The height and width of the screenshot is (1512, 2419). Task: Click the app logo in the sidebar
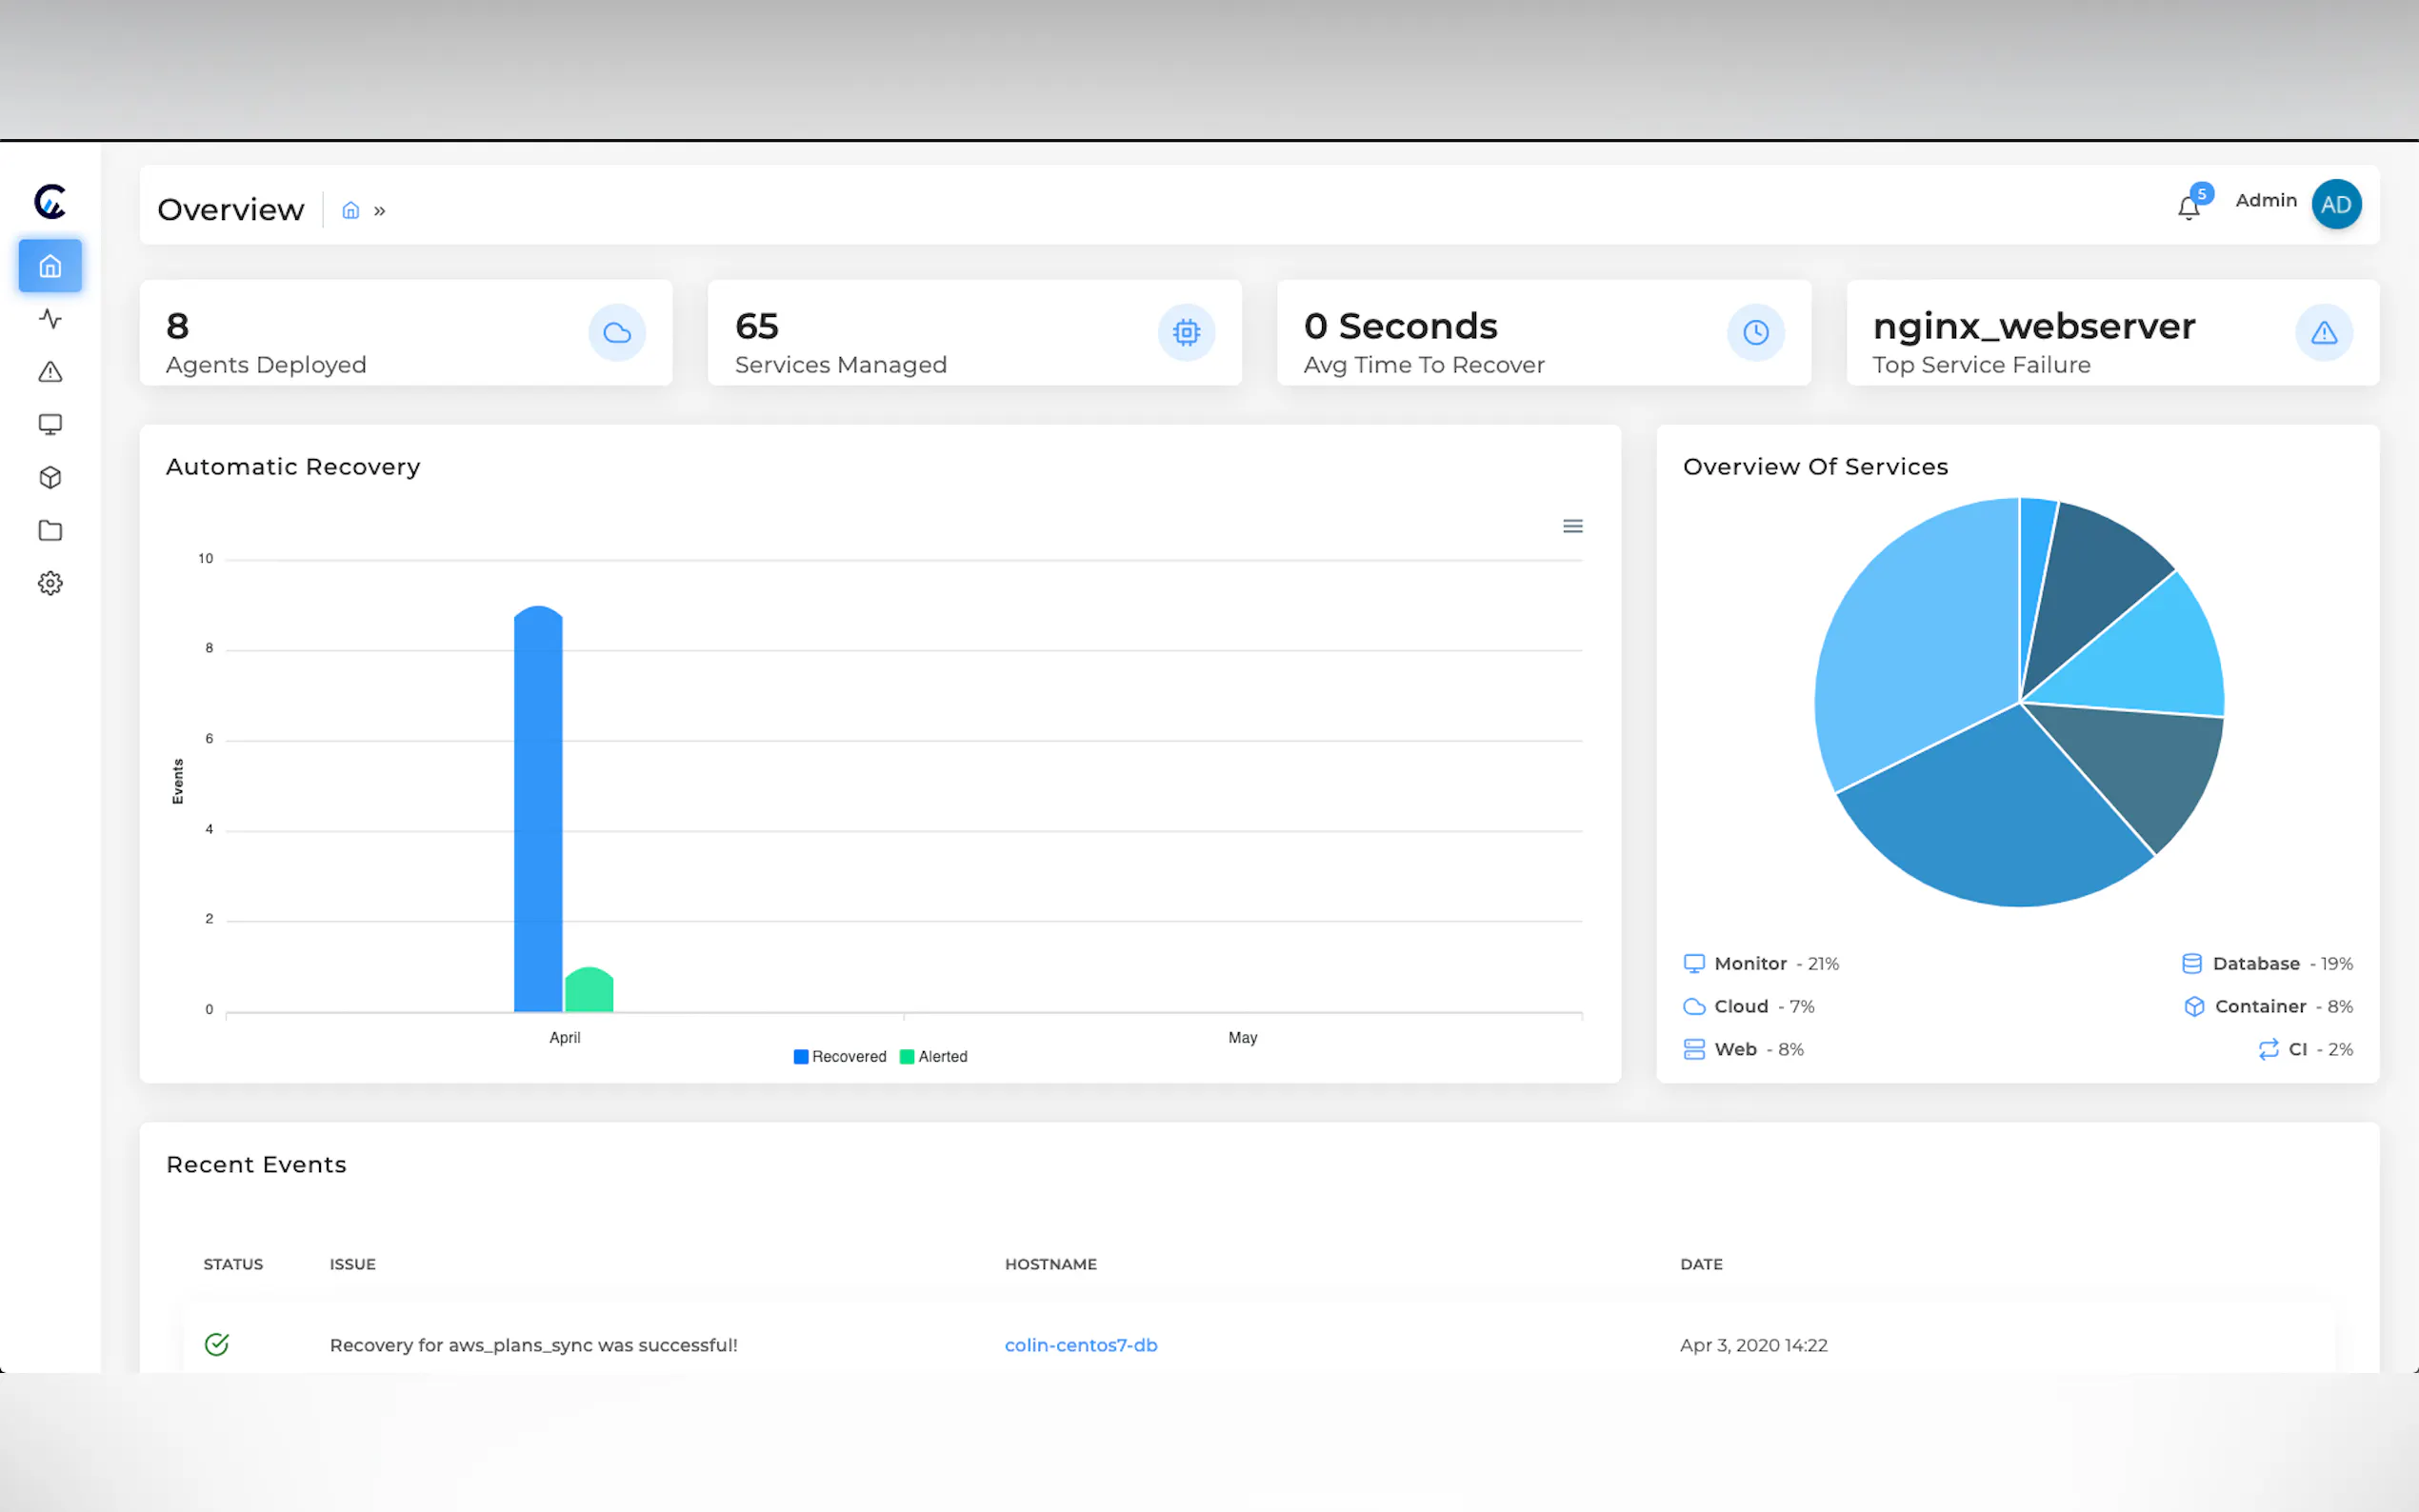point(50,202)
